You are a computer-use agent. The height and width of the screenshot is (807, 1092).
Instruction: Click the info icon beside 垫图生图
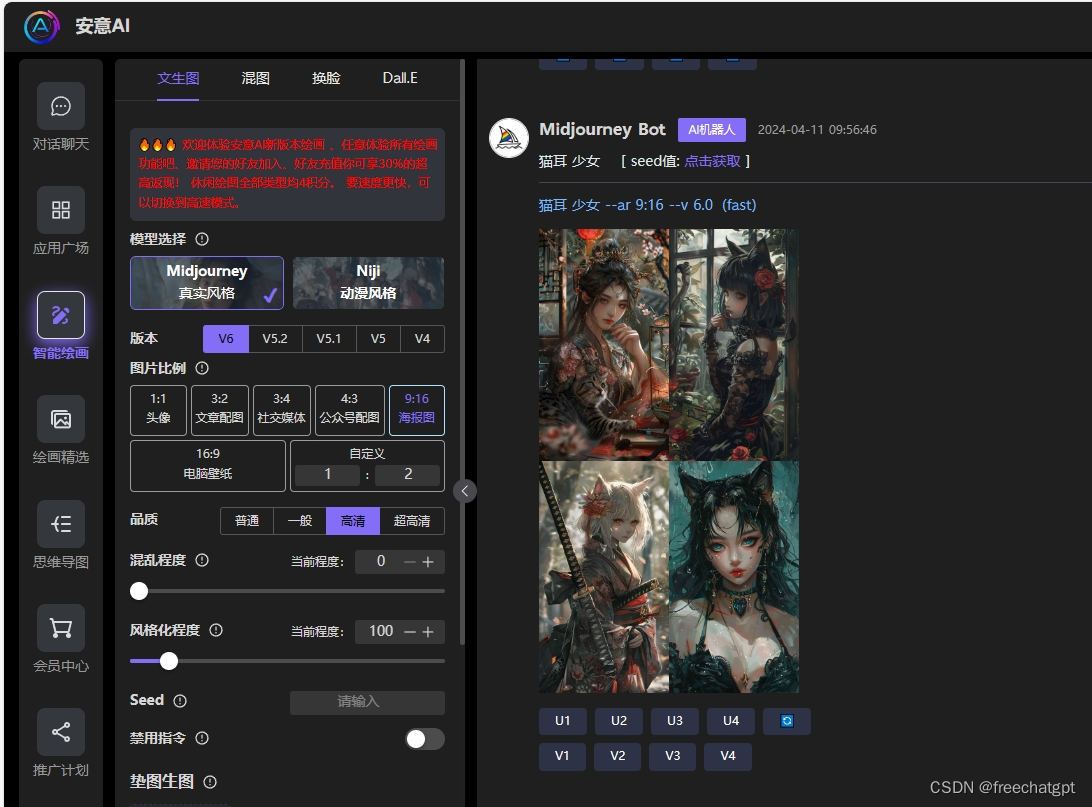click(210, 782)
